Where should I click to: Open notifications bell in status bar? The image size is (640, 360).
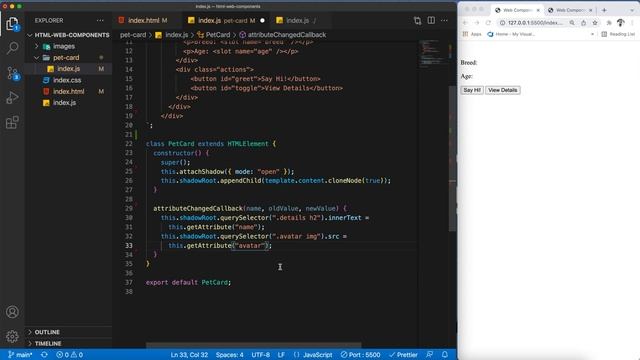[444, 355]
